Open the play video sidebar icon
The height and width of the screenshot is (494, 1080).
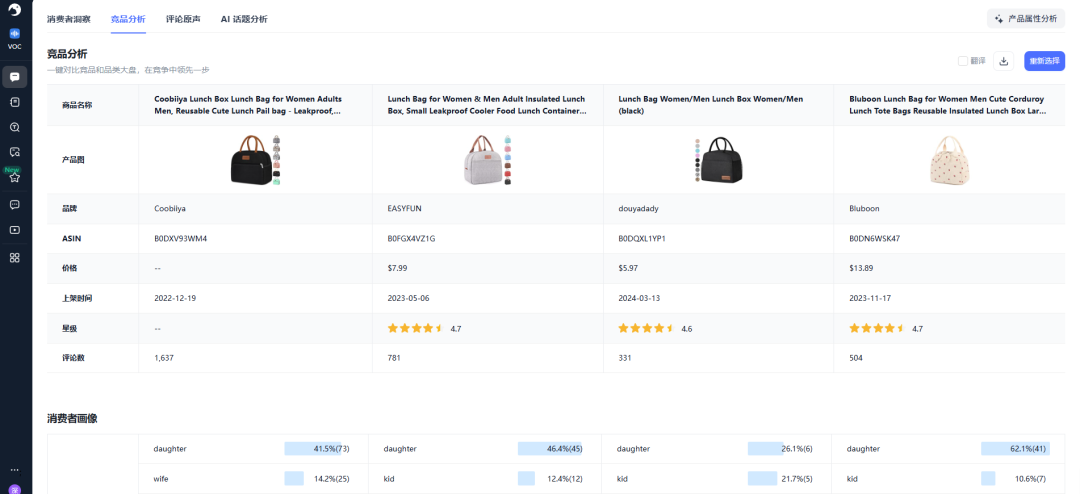tap(15, 230)
